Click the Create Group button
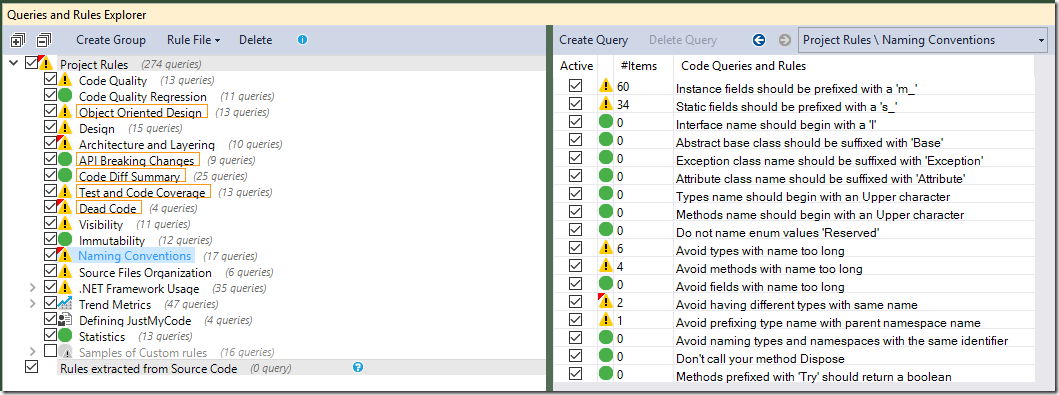This screenshot has height=395, width=1059. (x=111, y=40)
